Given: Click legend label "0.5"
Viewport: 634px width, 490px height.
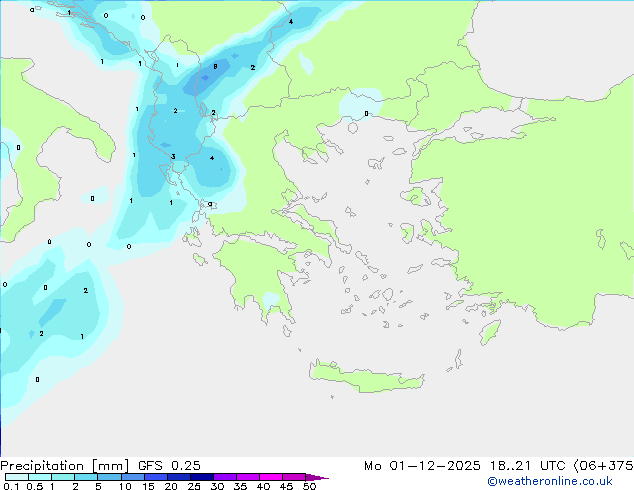Looking at the screenshot, I should pyautogui.click(x=34, y=486).
